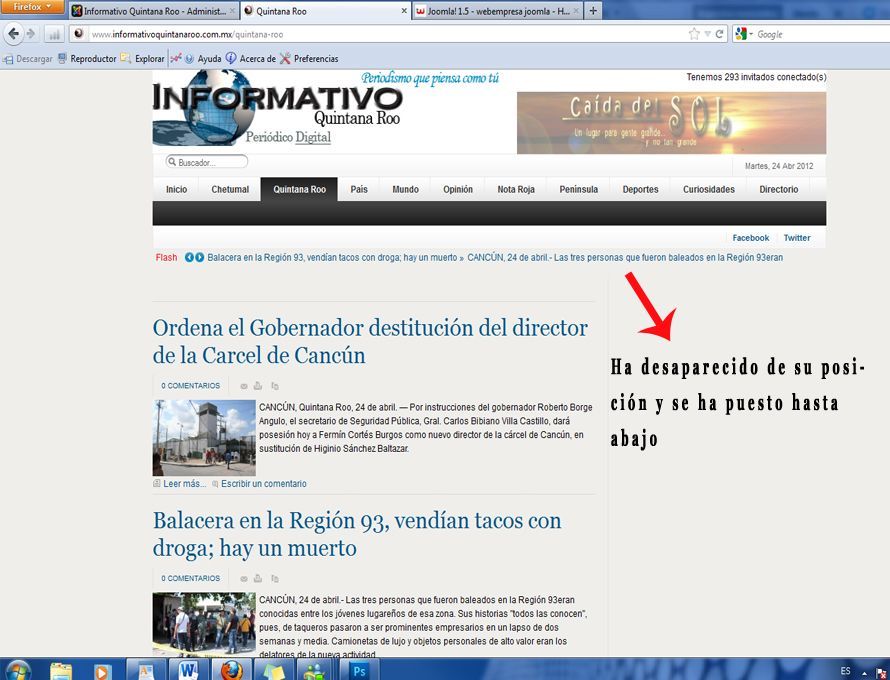The height and width of the screenshot is (680, 890).
Task: Close the Quintana Roo tab
Action: (404, 11)
